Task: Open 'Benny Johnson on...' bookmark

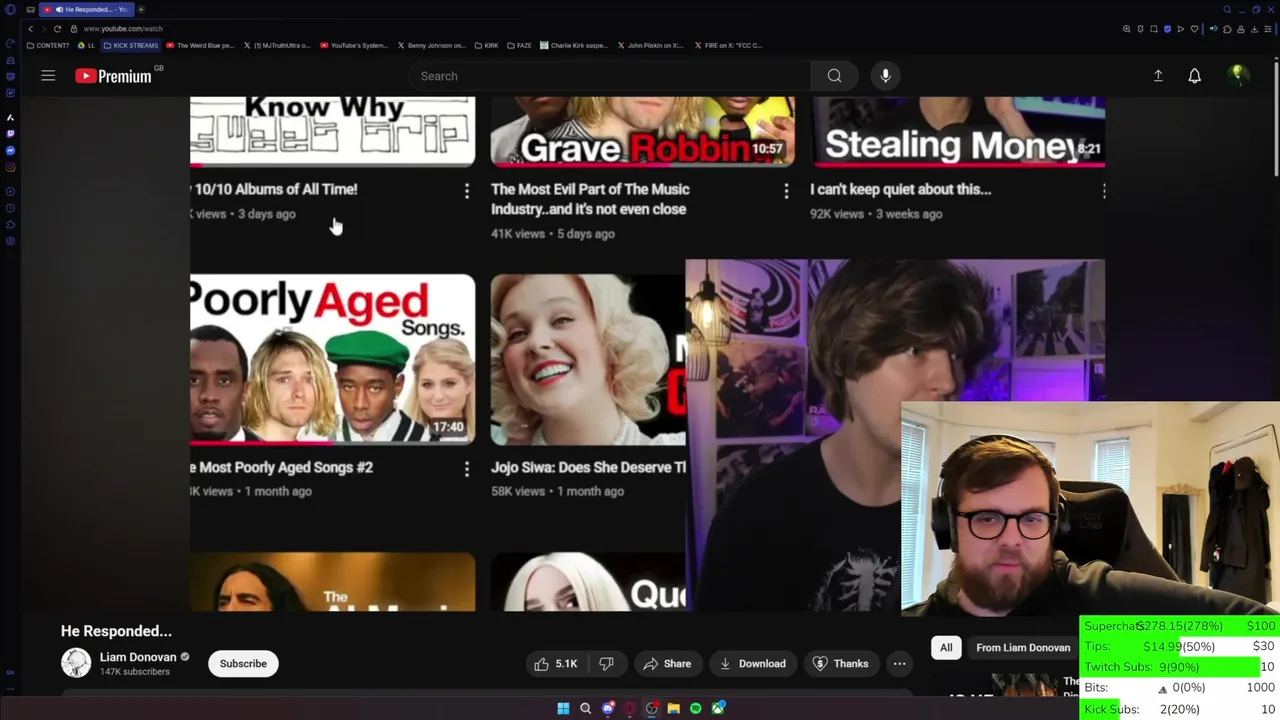Action: click(x=431, y=45)
